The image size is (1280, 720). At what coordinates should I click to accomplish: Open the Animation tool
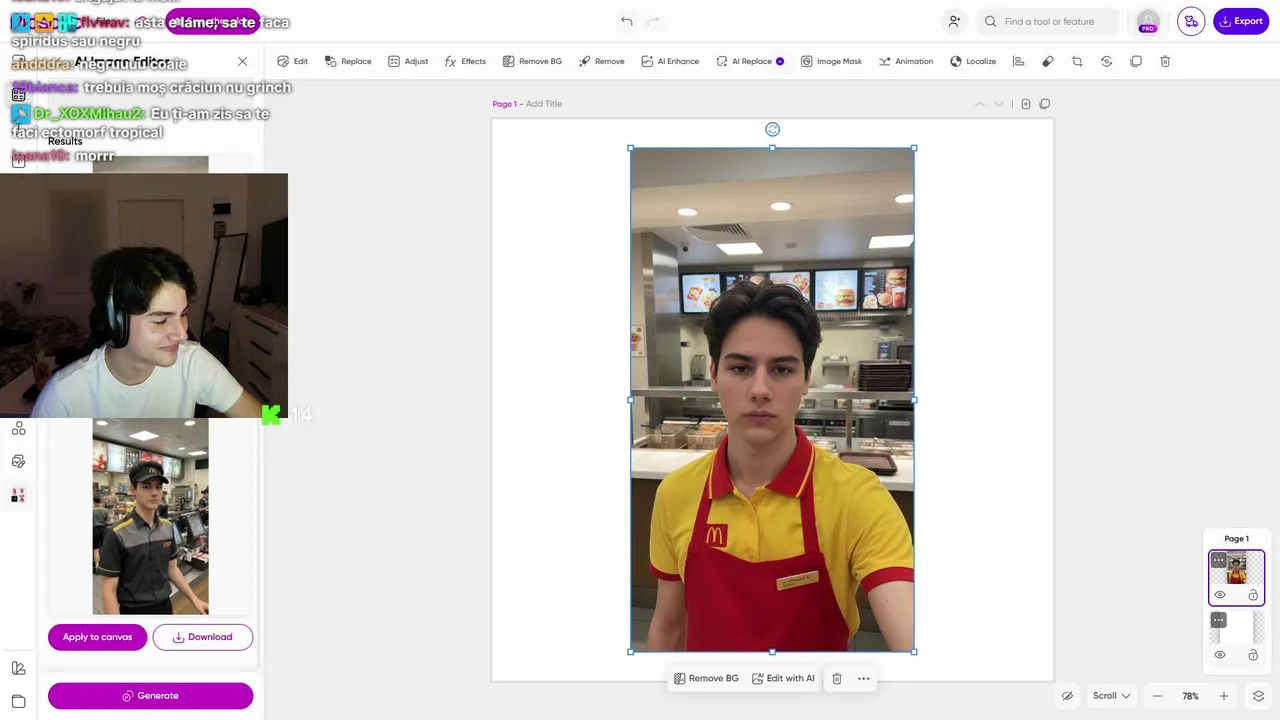[906, 61]
